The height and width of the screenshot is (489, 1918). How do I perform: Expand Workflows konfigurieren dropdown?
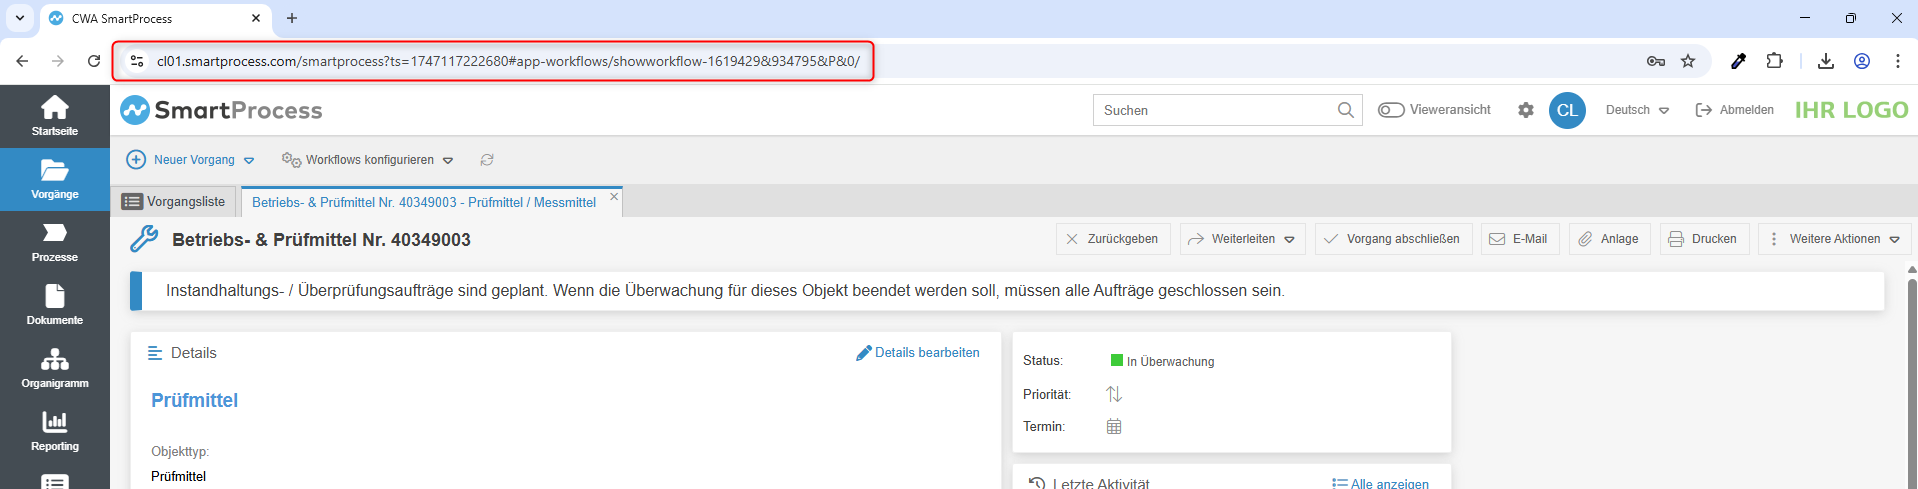click(x=448, y=160)
